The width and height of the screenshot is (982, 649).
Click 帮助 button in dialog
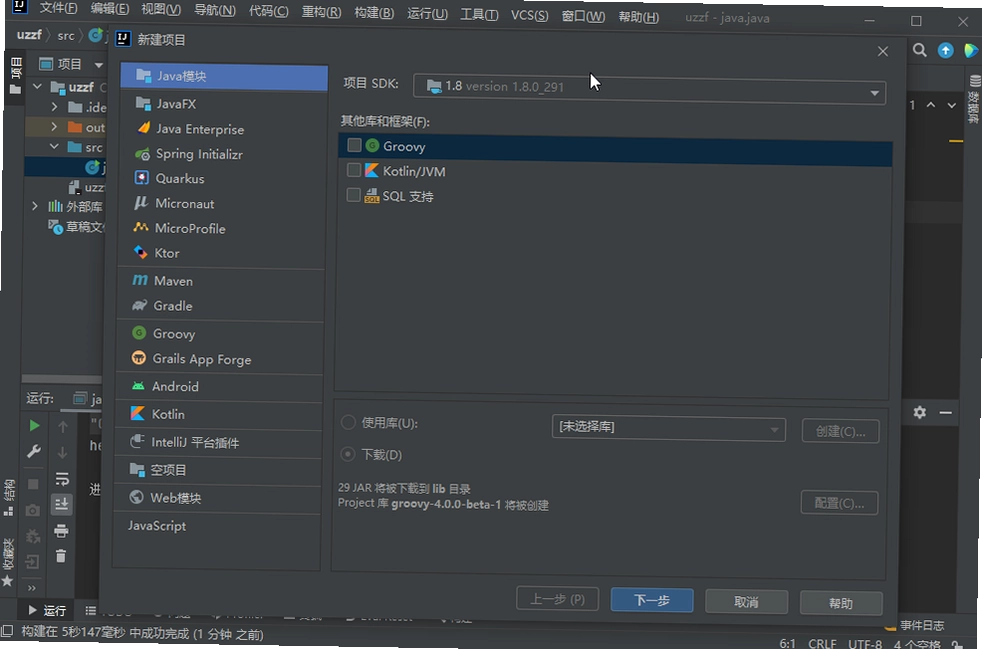tap(841, 603)
